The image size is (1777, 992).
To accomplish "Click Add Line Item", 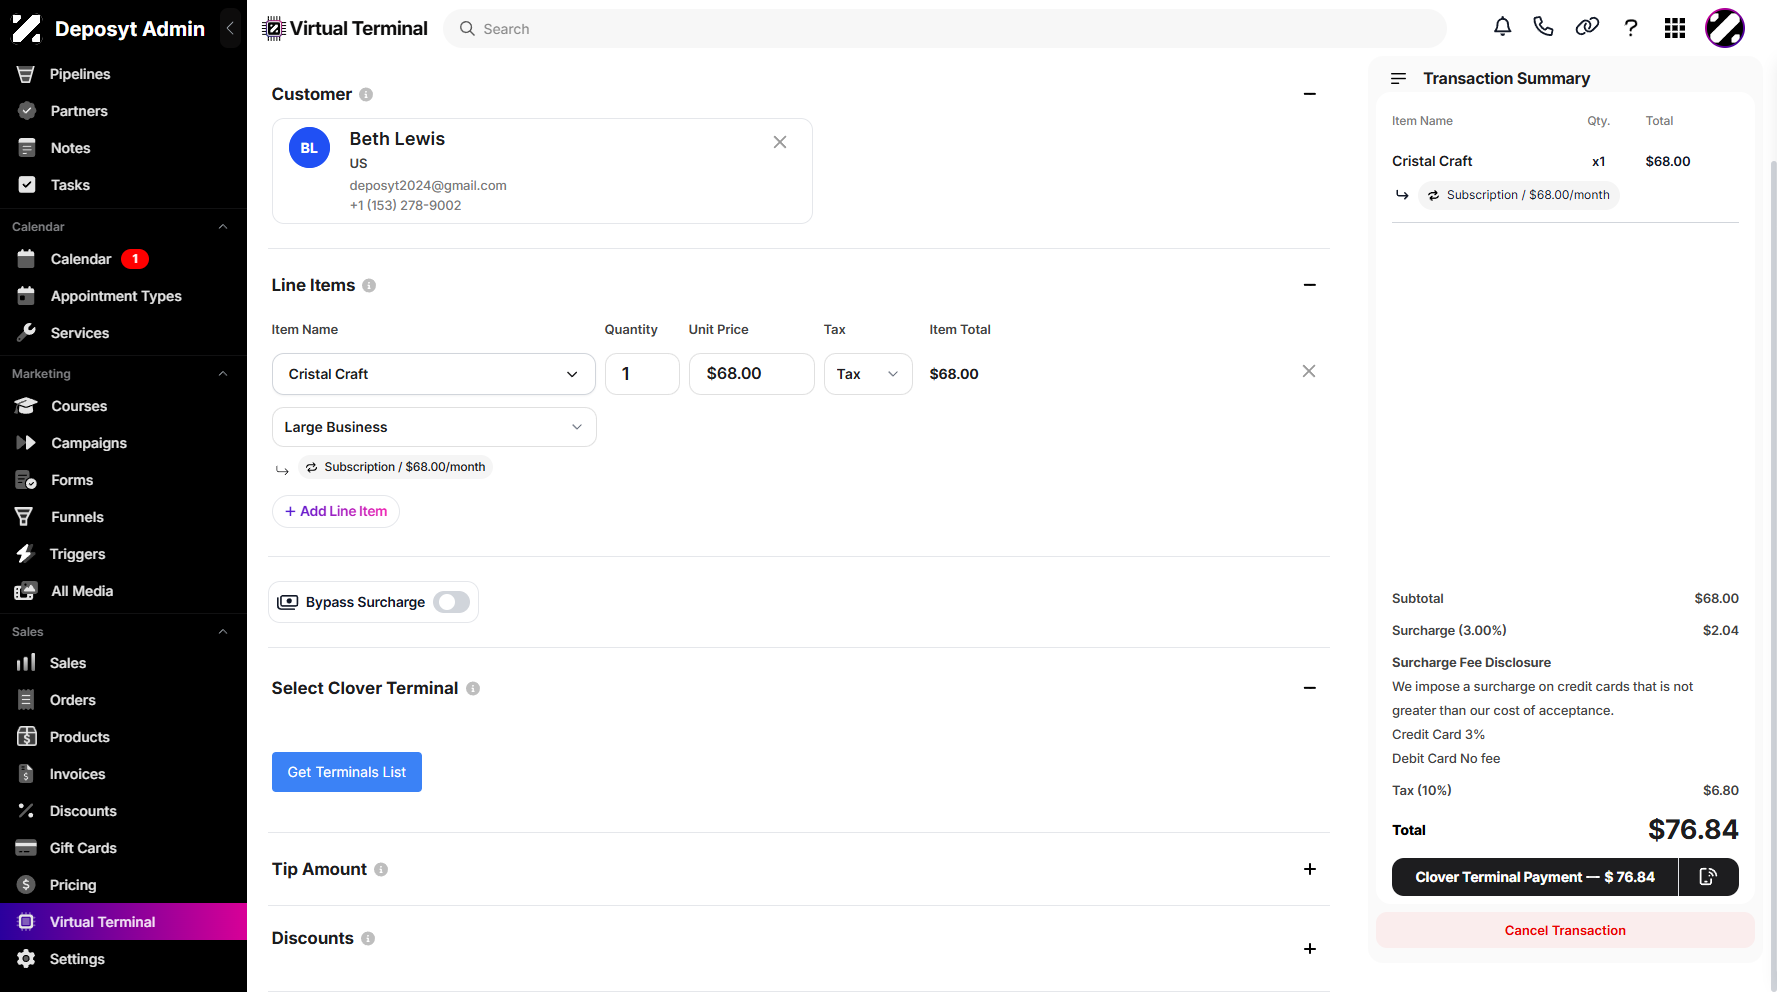I will [x=336, y=511].
